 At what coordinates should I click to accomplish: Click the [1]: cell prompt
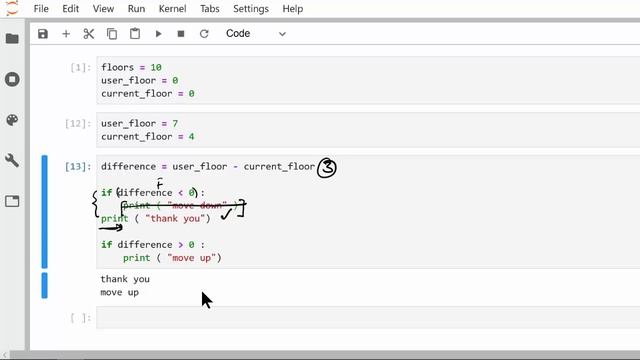80,67
